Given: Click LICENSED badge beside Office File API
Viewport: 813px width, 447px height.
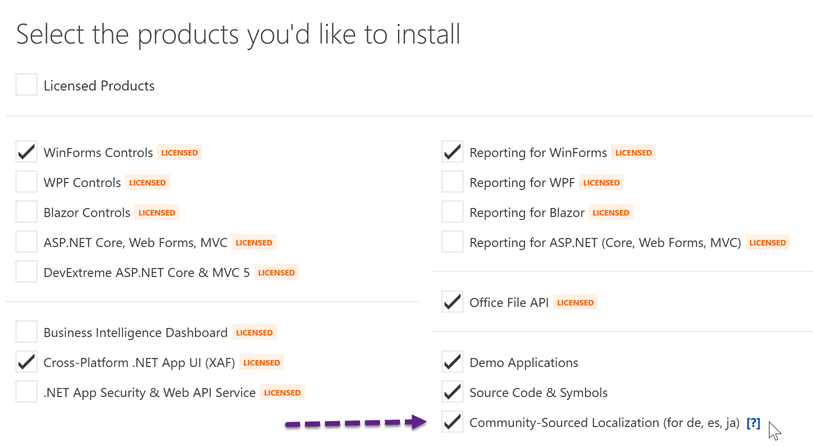Looking at the screenshot, I should [575, 302].
